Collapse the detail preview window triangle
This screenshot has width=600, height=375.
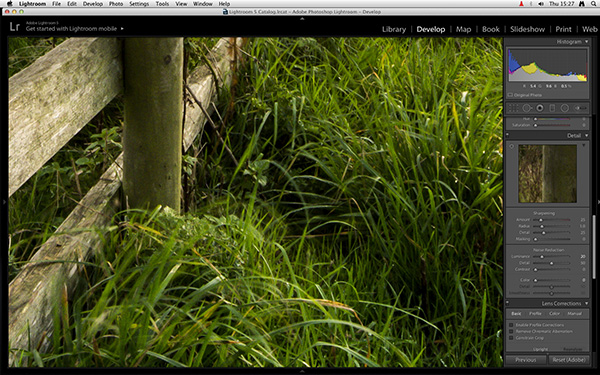[x=584, y=146]
